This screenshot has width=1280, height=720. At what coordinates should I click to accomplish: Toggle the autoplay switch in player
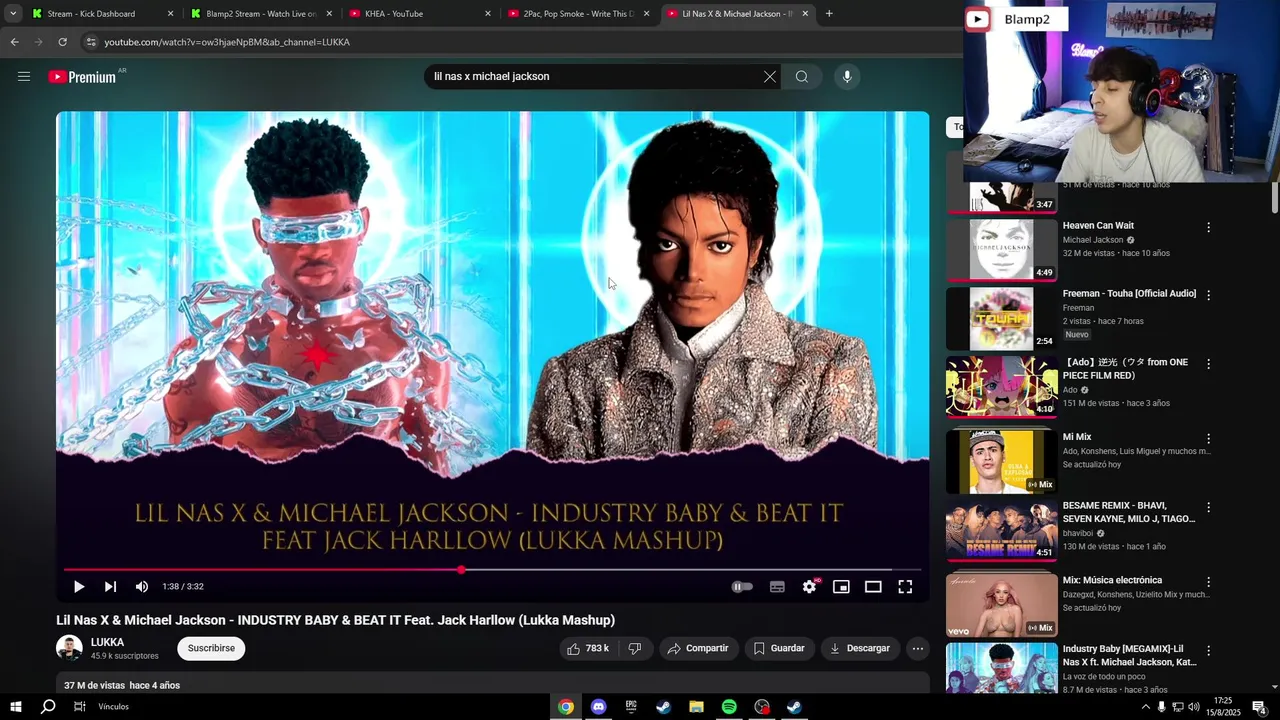742,587
